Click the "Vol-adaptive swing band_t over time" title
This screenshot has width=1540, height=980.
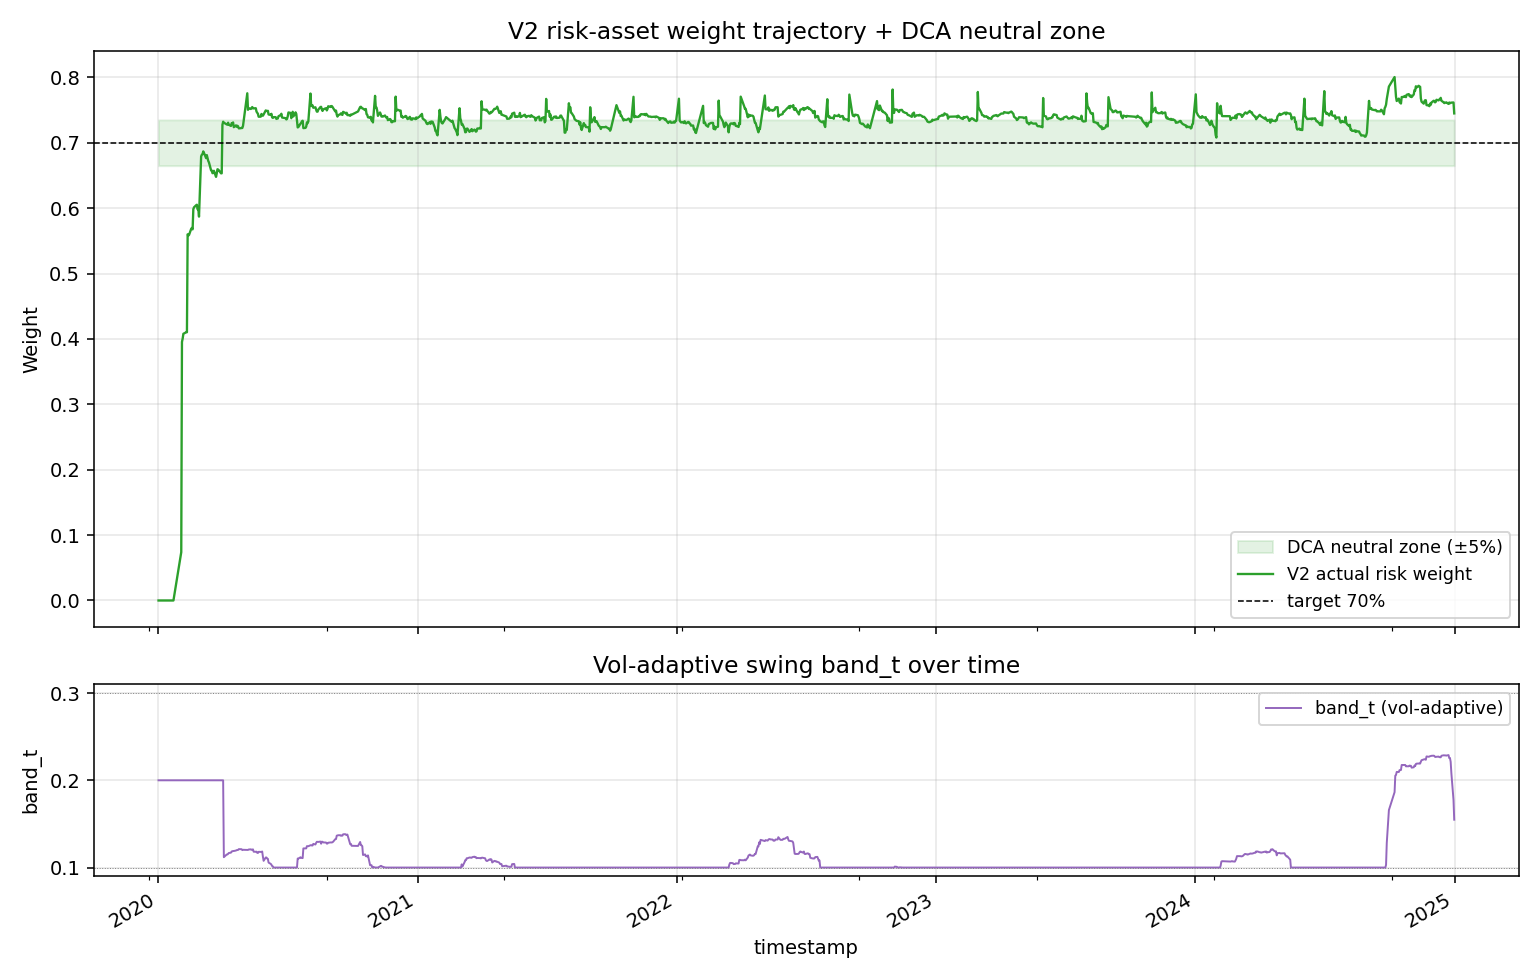[806, 665]
